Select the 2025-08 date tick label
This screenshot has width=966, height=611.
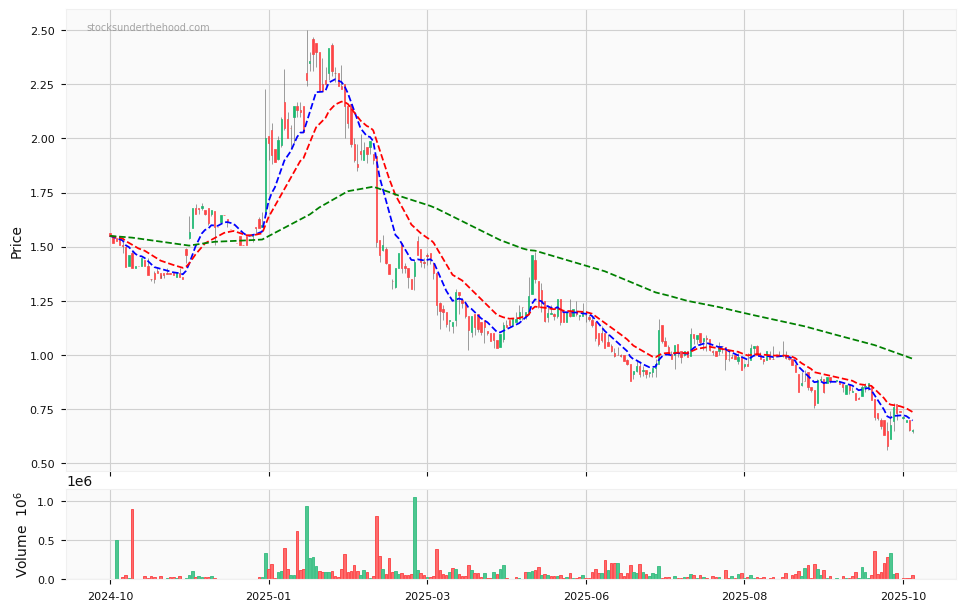(x=744, y=596)
